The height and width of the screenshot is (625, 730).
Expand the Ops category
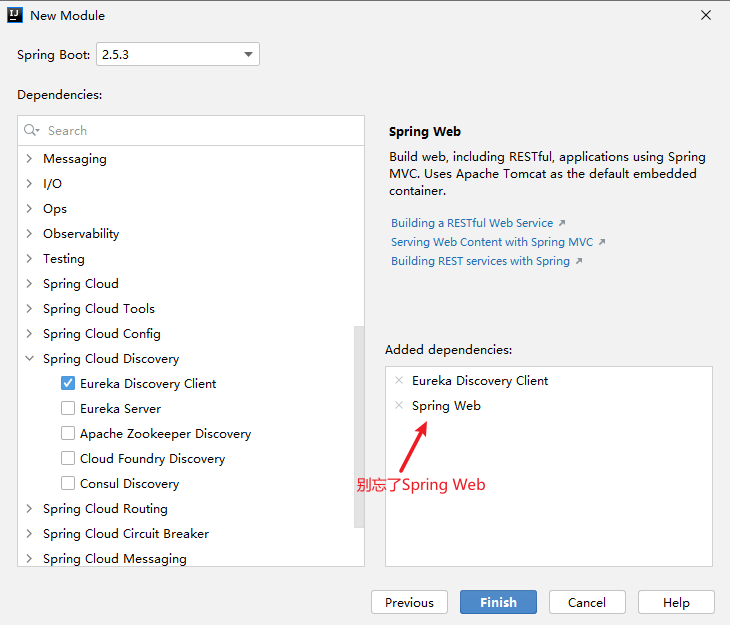29,209
